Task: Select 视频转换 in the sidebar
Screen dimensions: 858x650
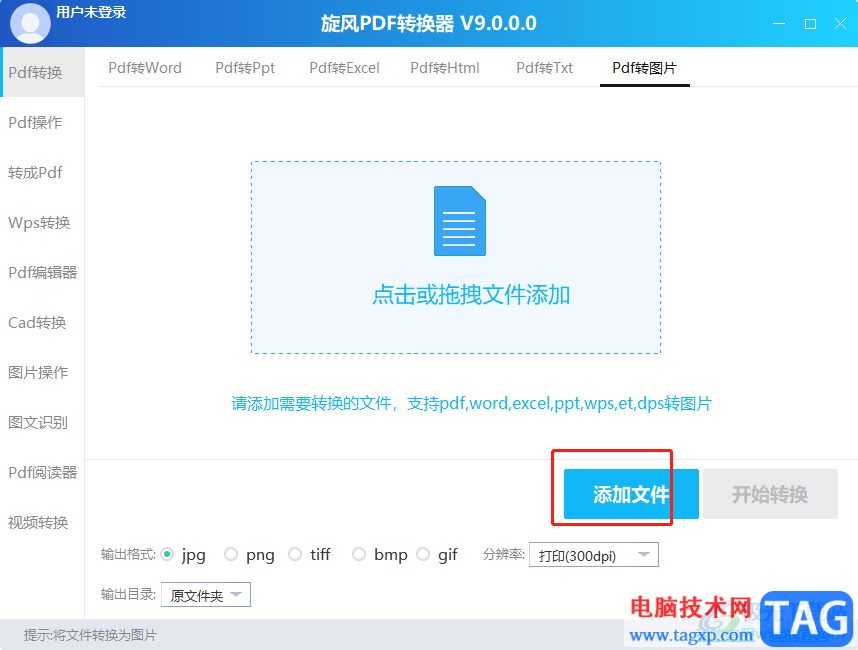Action: click(x=42, y=522)
